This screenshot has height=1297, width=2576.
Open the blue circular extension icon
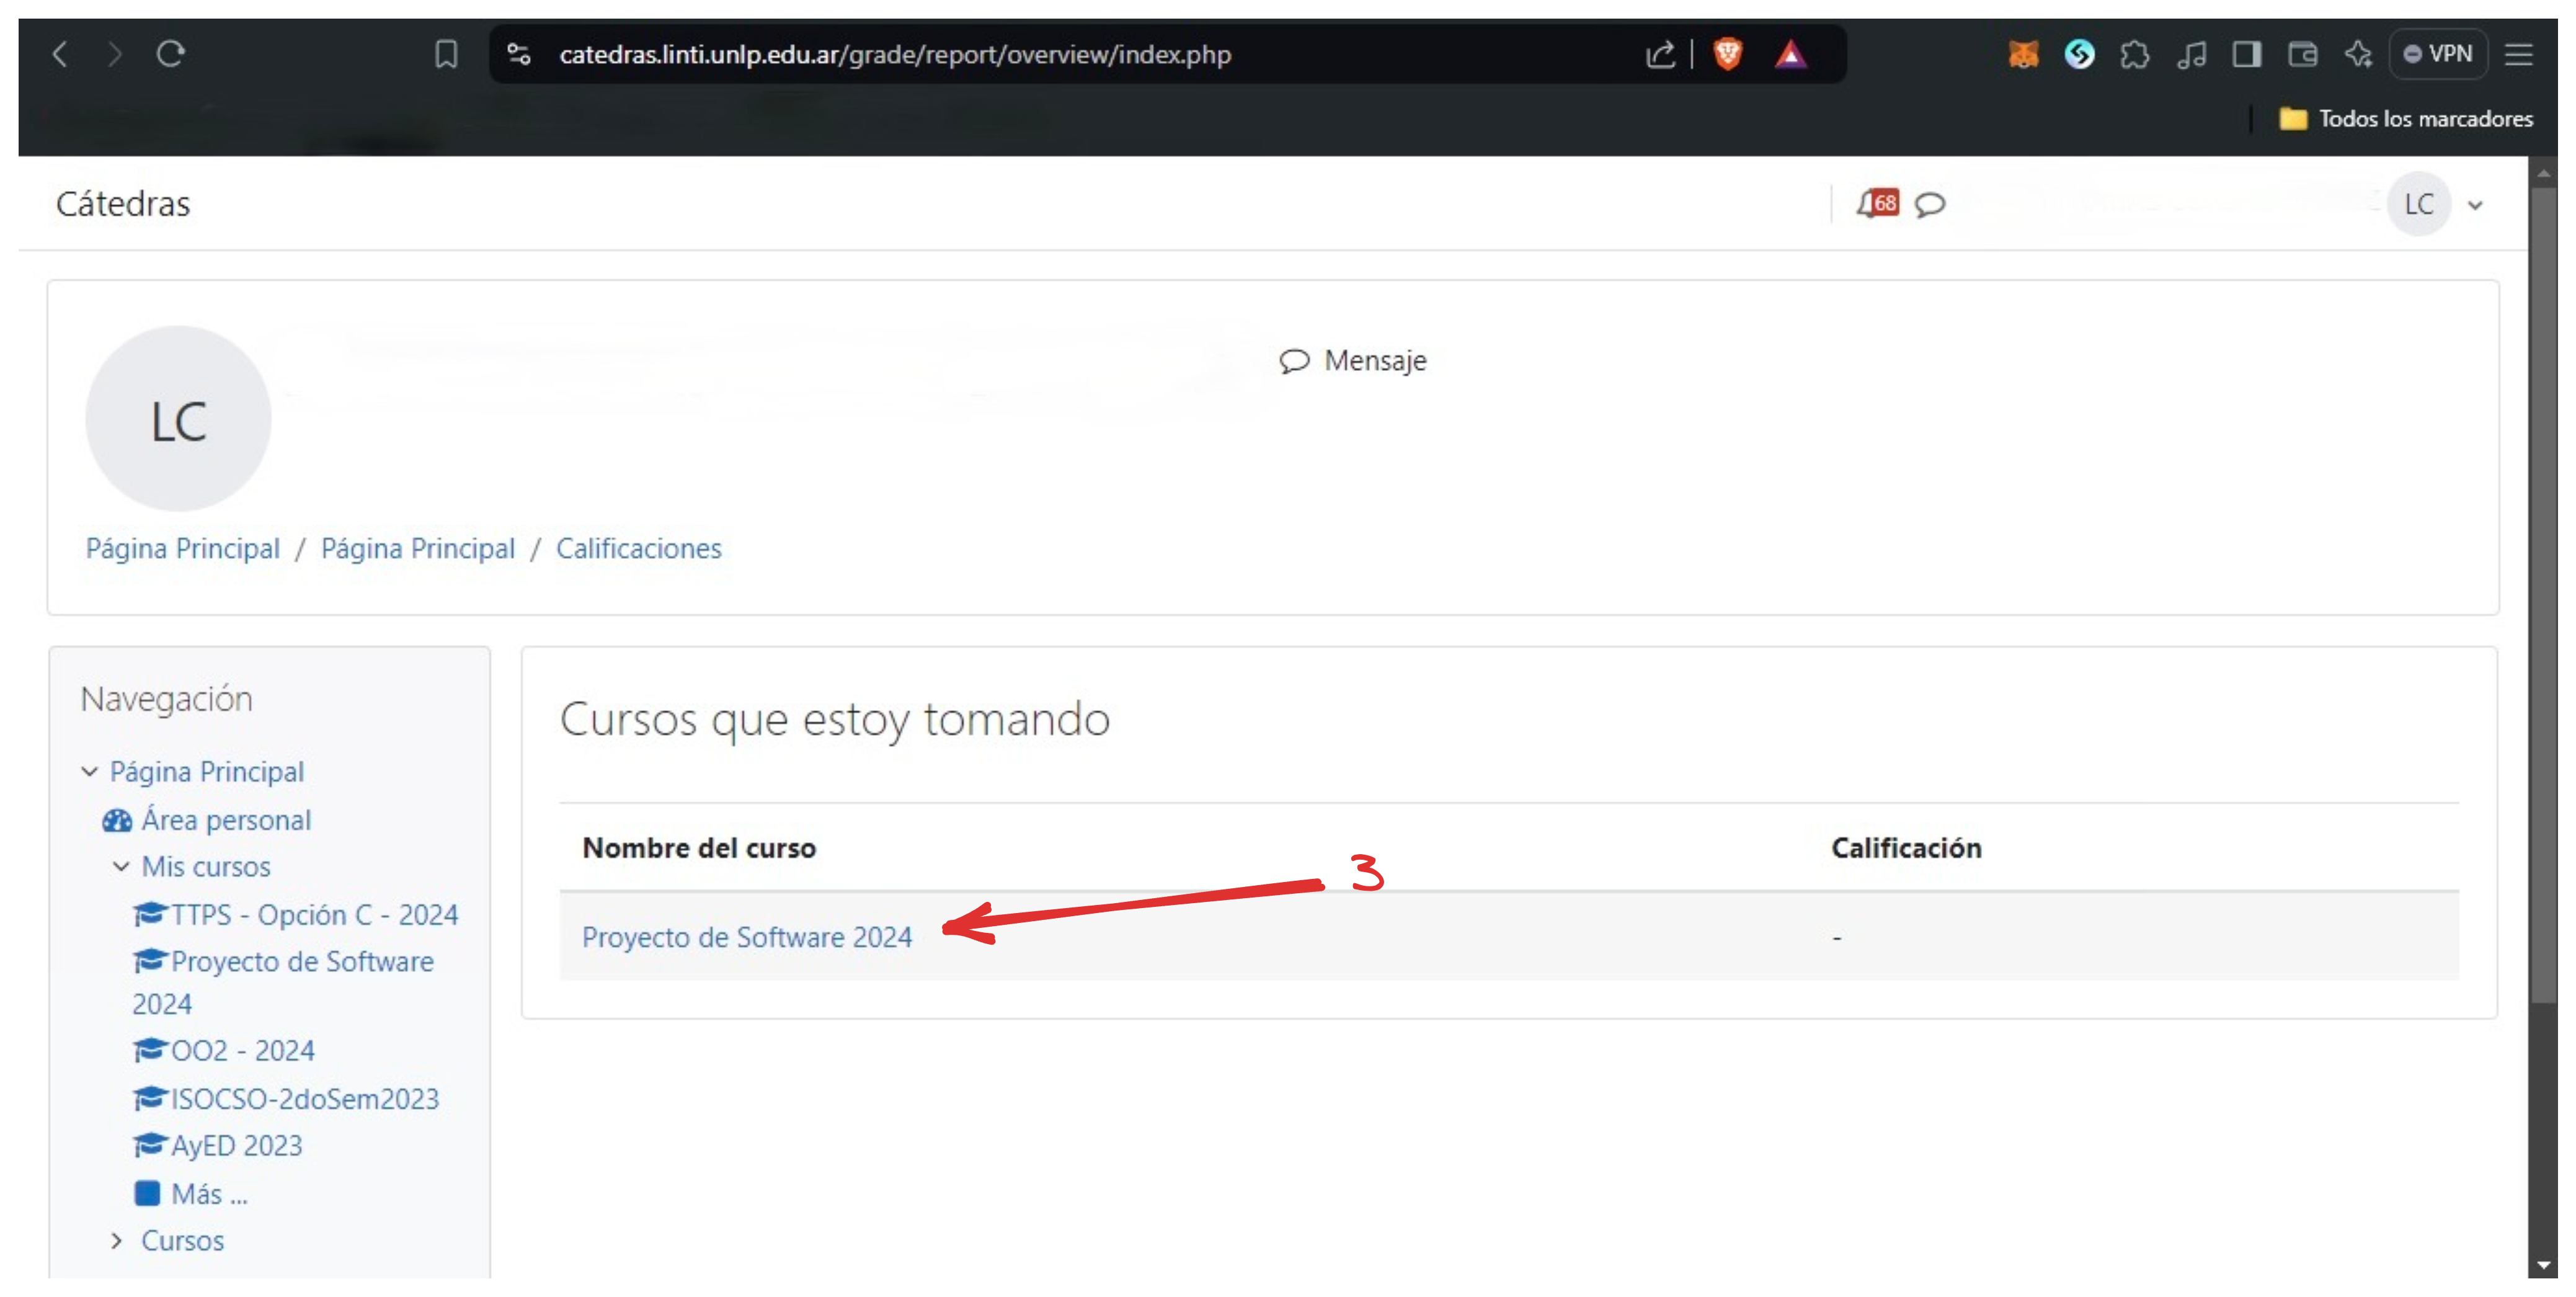tap(2079, 54)
